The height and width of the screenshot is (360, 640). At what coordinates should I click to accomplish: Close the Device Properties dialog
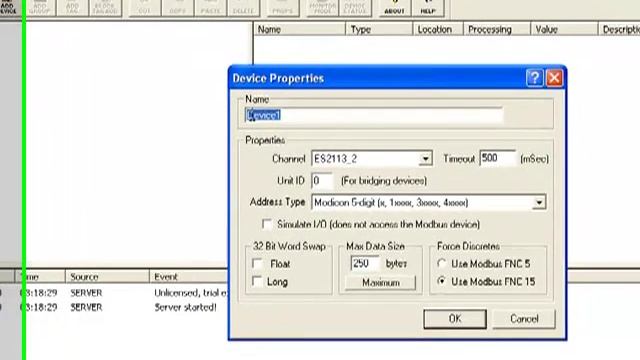[554, 78]
